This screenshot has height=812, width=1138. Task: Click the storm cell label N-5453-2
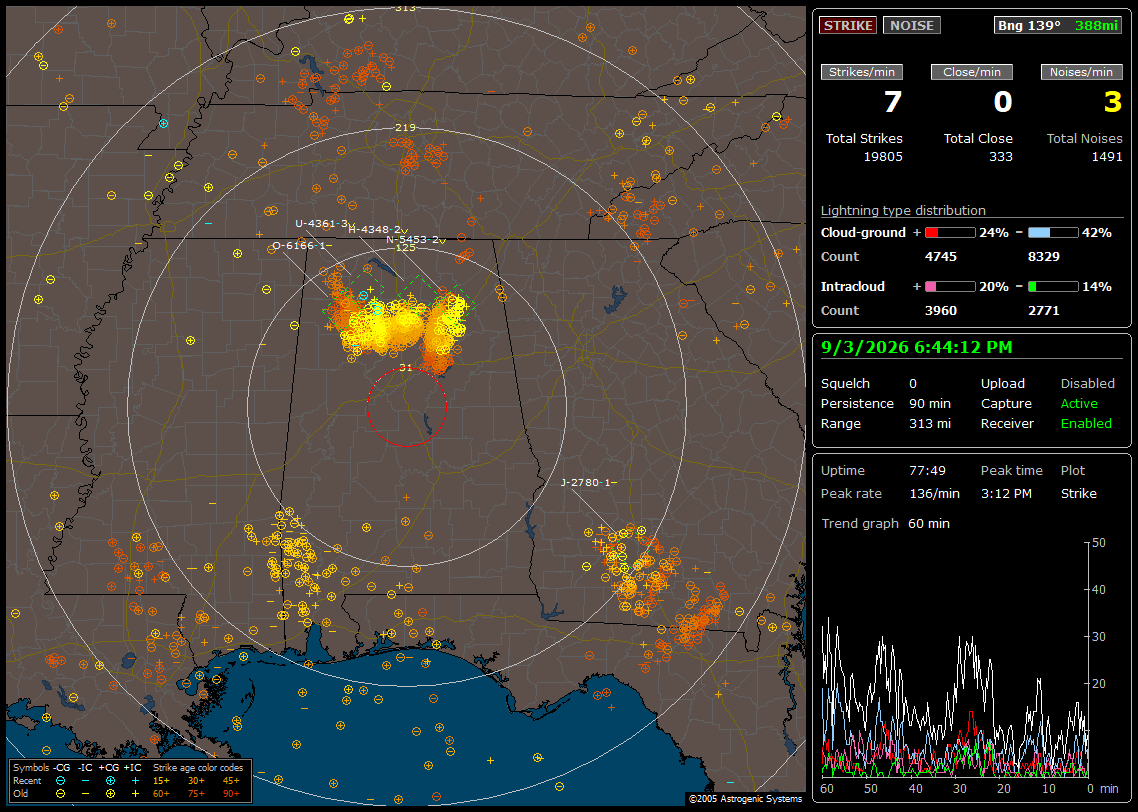pos(413,239)
